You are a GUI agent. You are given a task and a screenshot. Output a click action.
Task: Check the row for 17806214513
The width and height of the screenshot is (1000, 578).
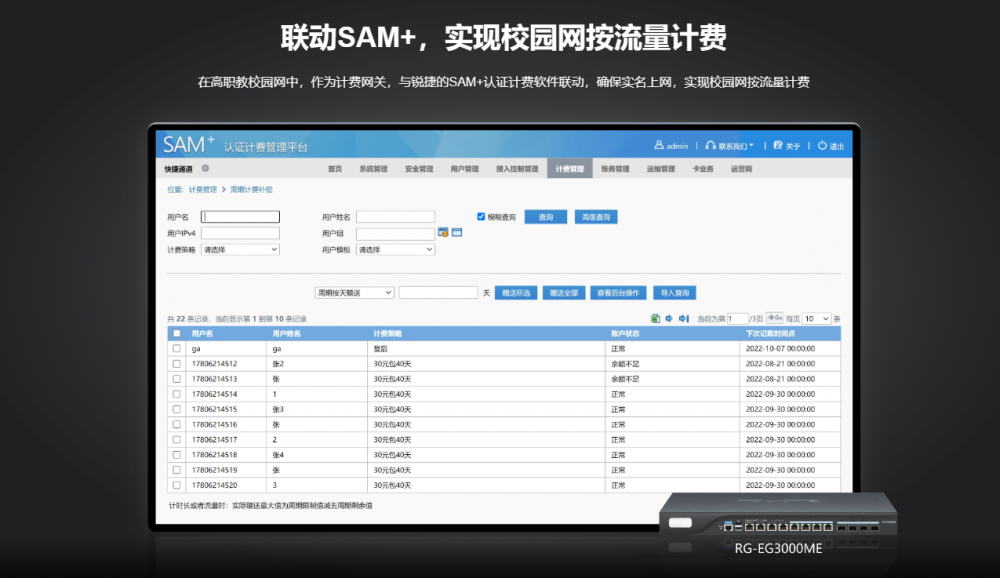pos(177,379)
